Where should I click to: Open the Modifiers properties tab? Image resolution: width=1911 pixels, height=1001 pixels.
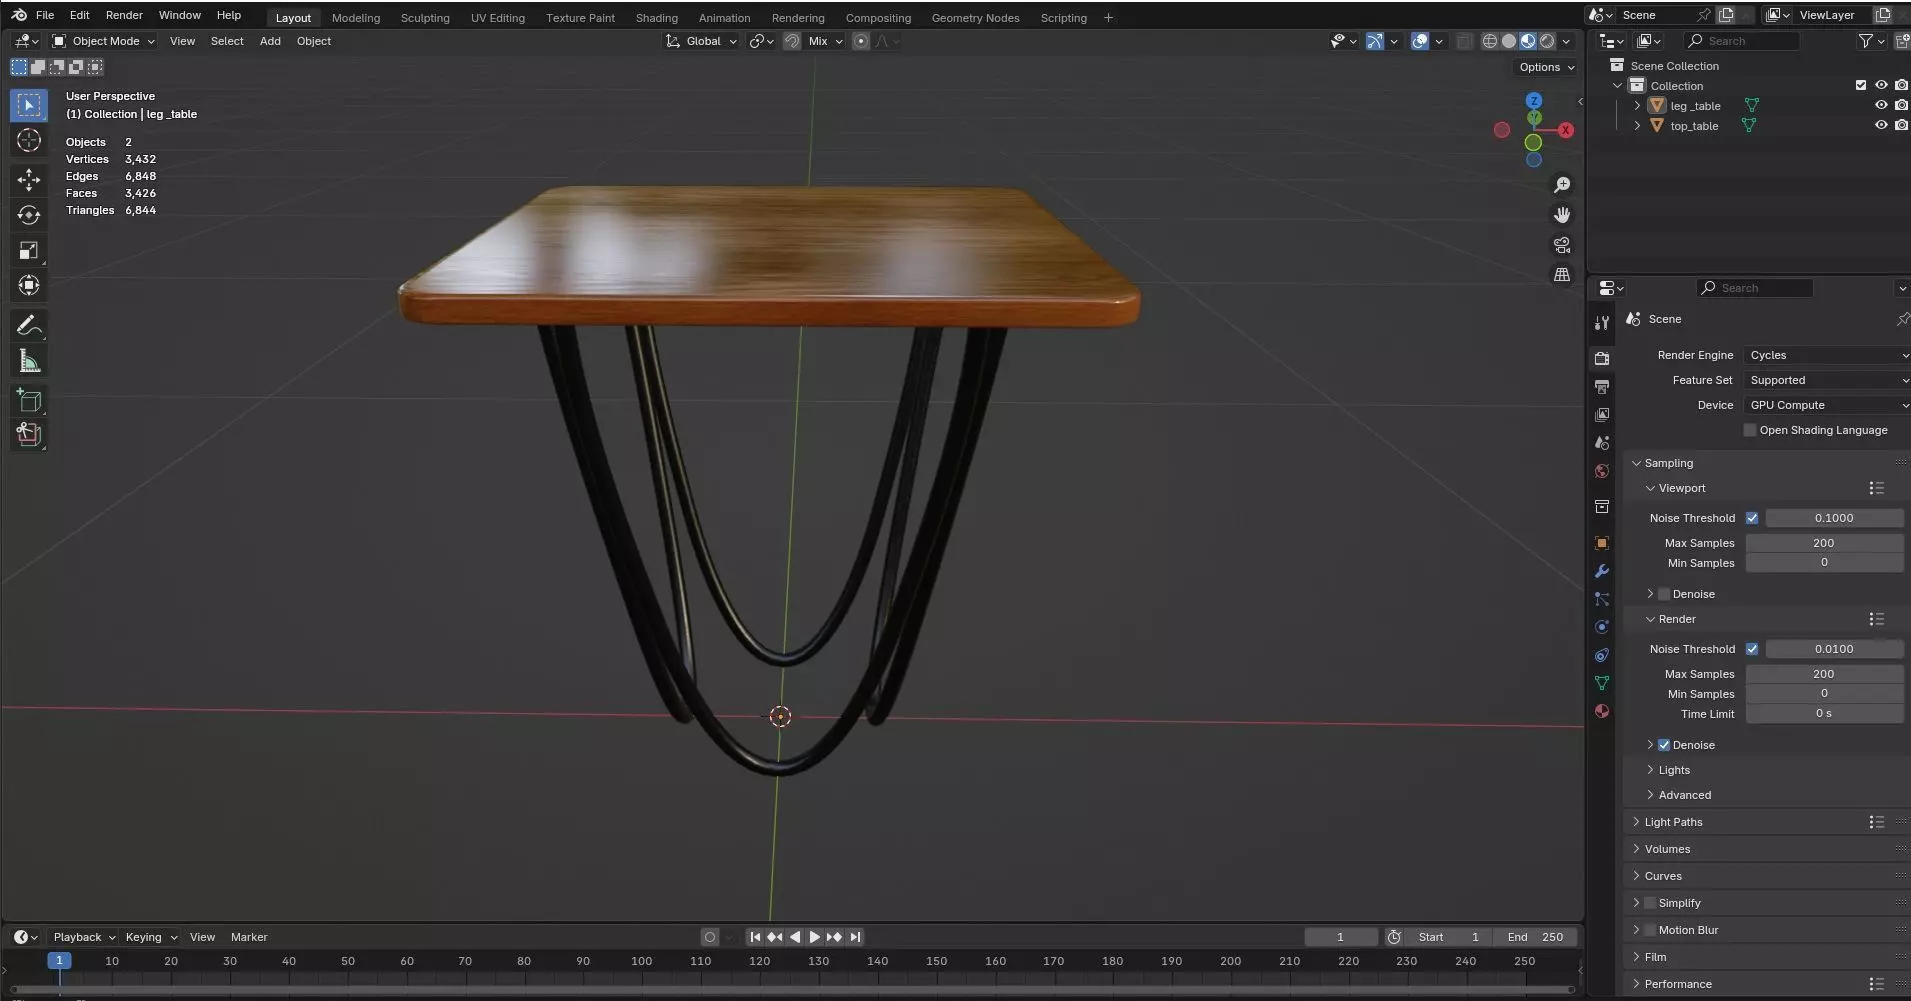click(1602, 571)
